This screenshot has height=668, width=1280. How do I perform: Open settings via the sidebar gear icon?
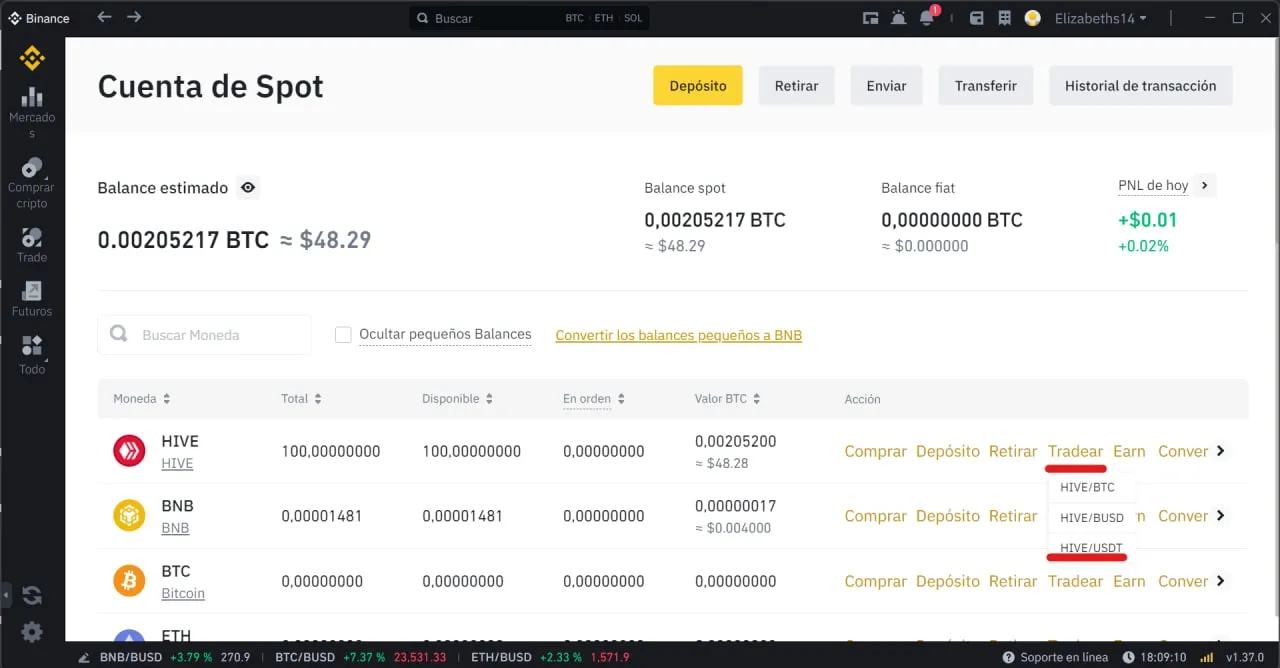click(32, 632)
